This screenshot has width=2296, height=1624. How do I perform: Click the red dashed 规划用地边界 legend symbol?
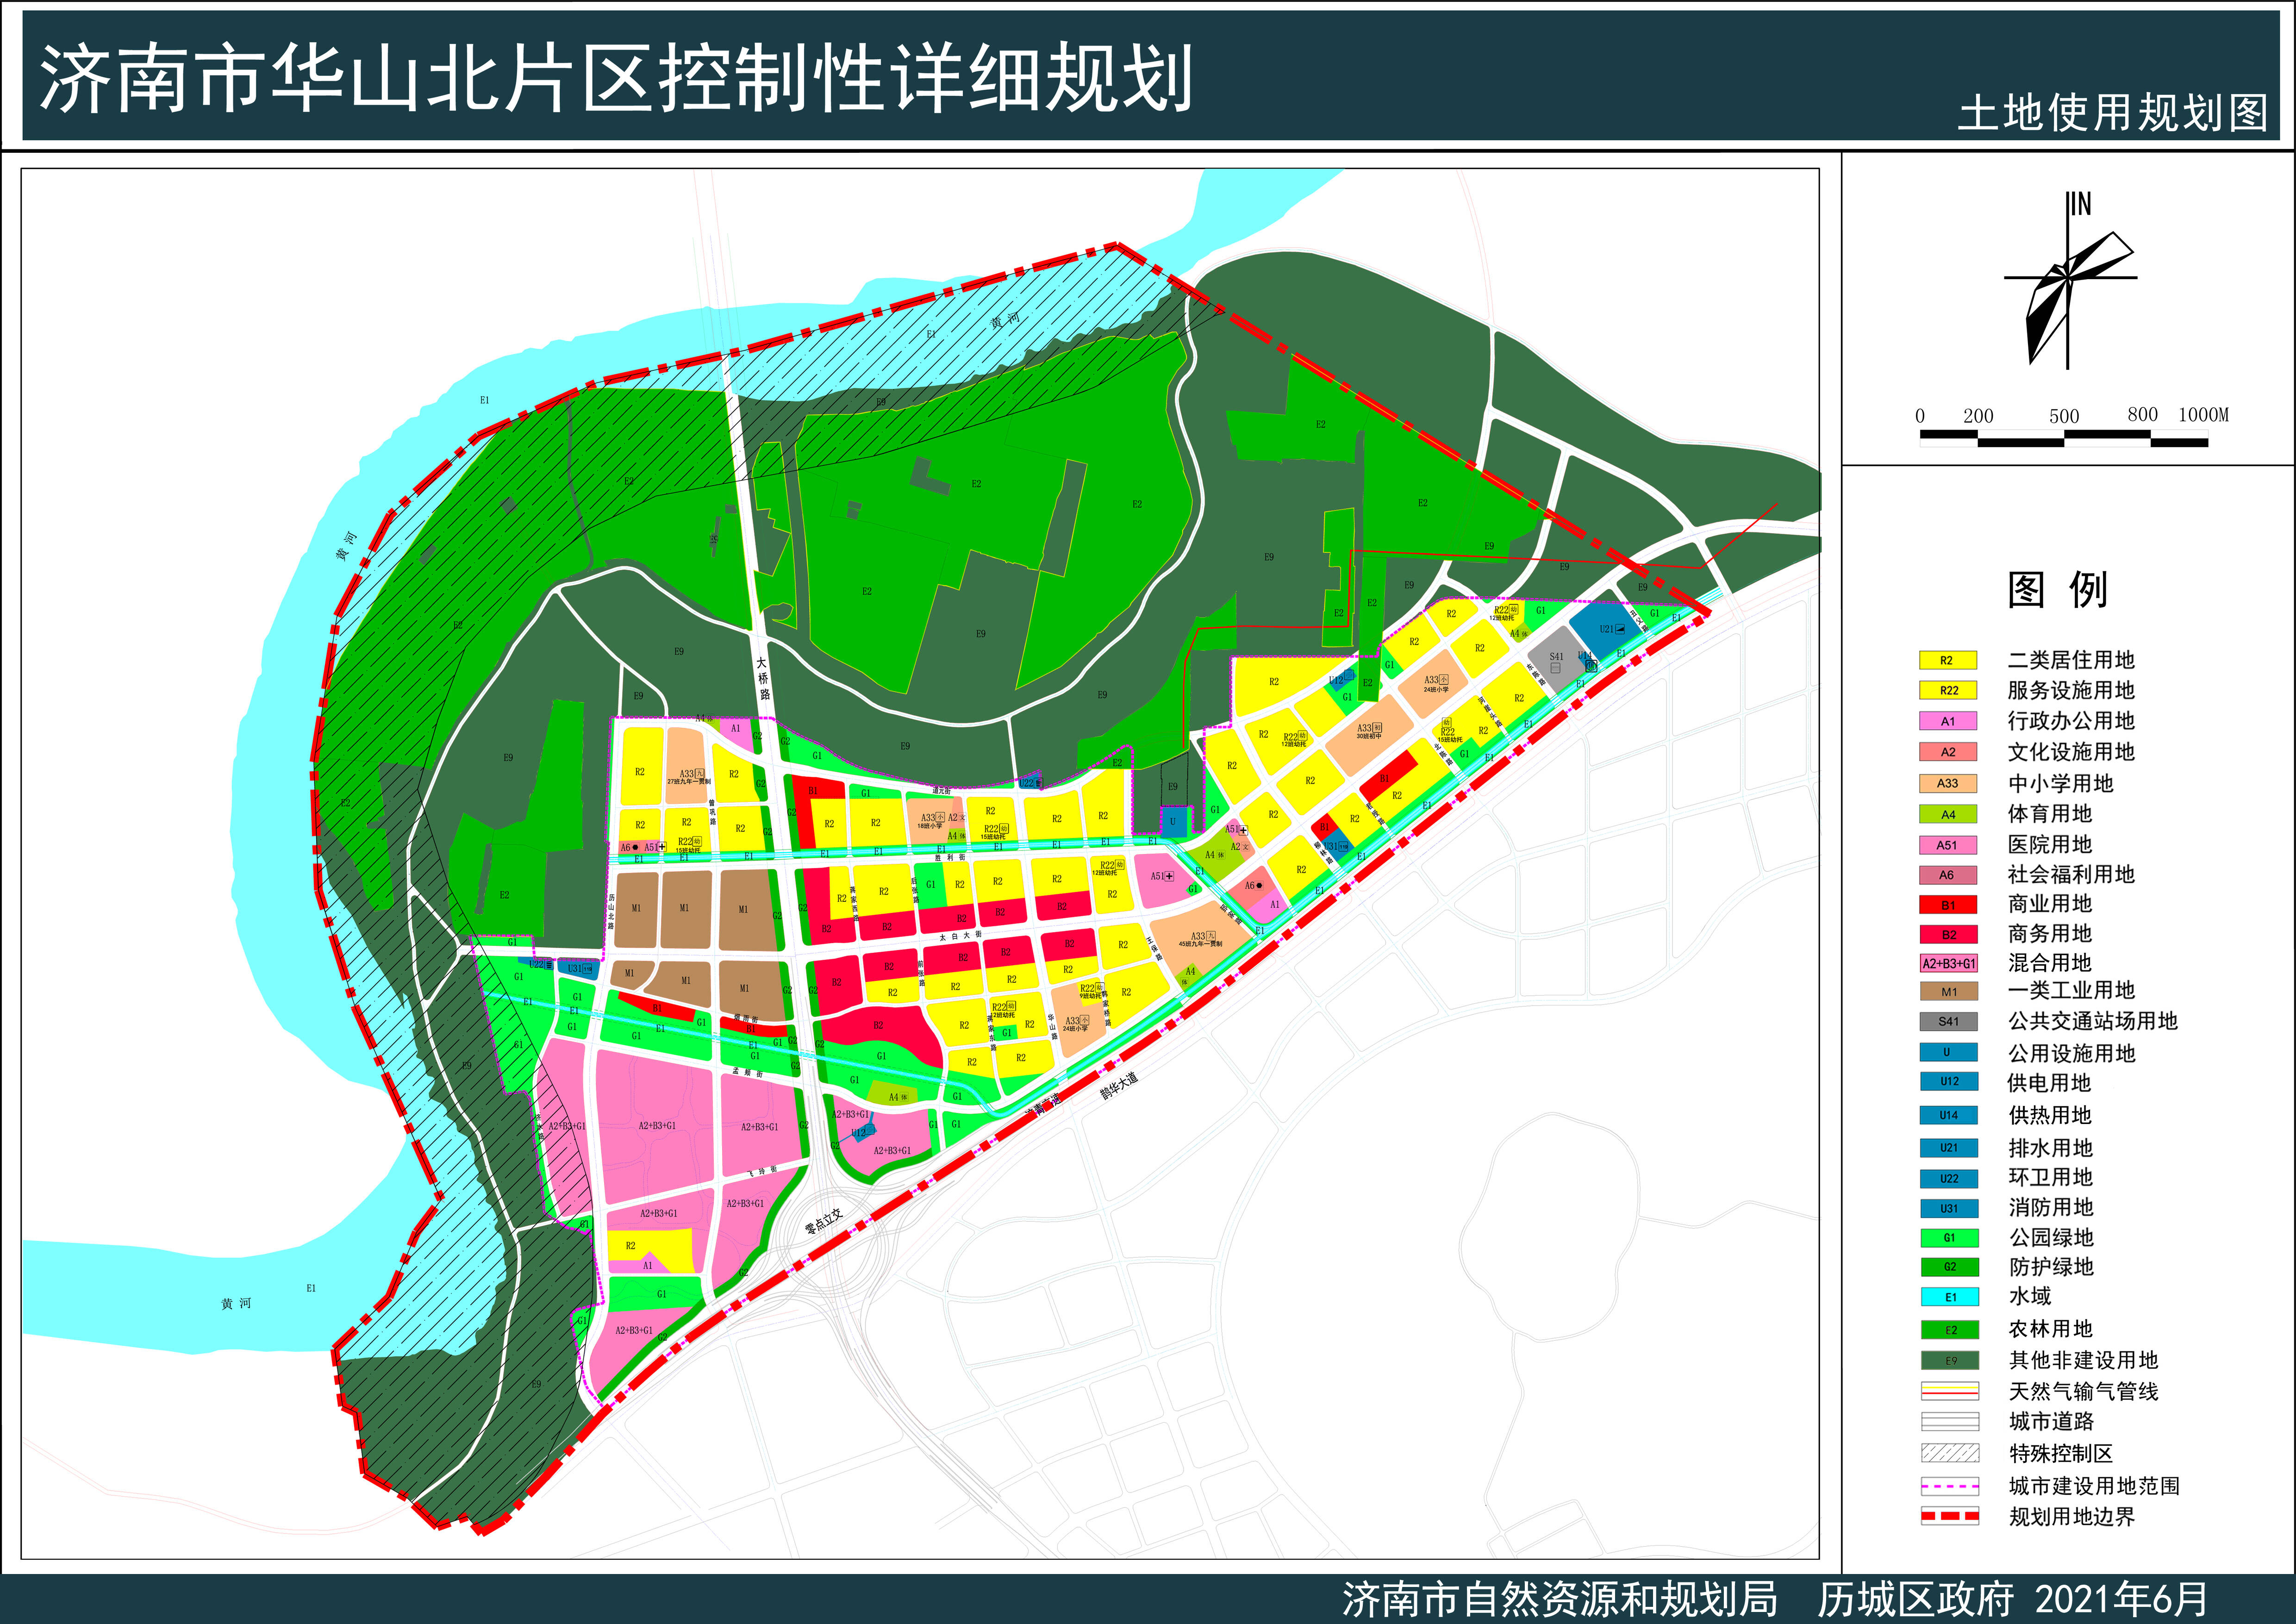[x=1949, y=1517]
